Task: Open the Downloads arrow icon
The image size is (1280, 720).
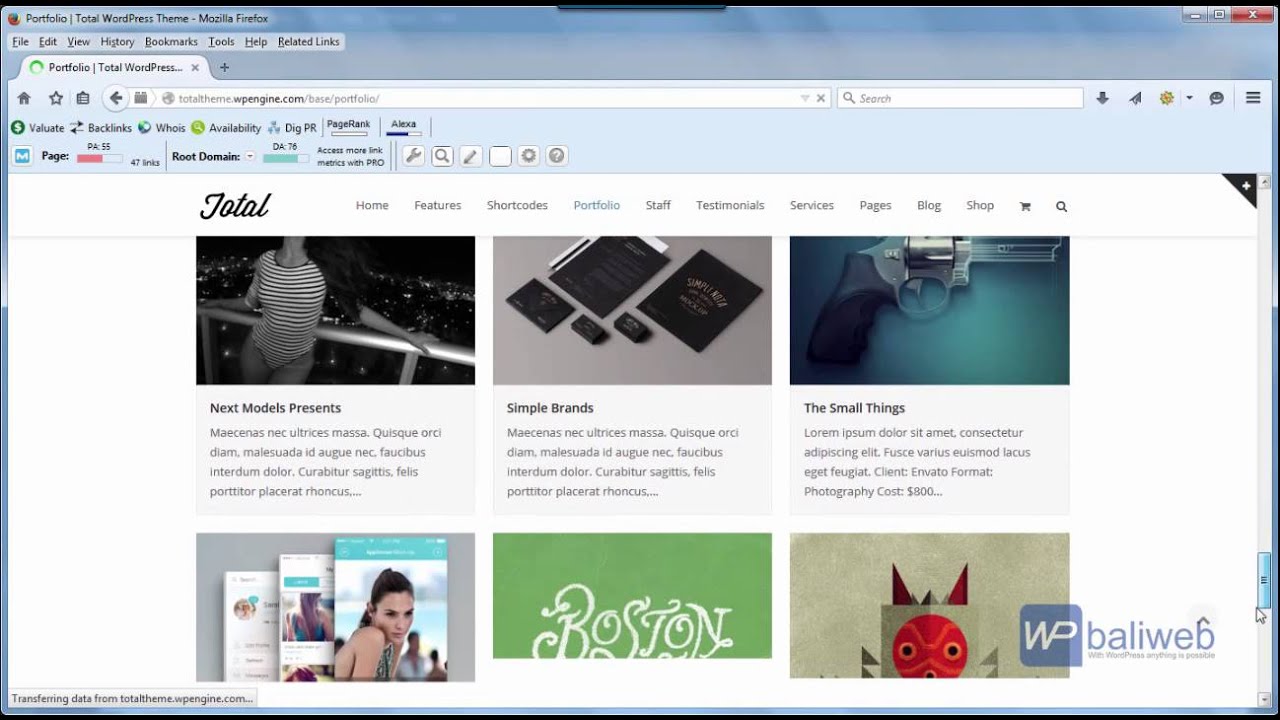Action: (x=1102, y=98)
